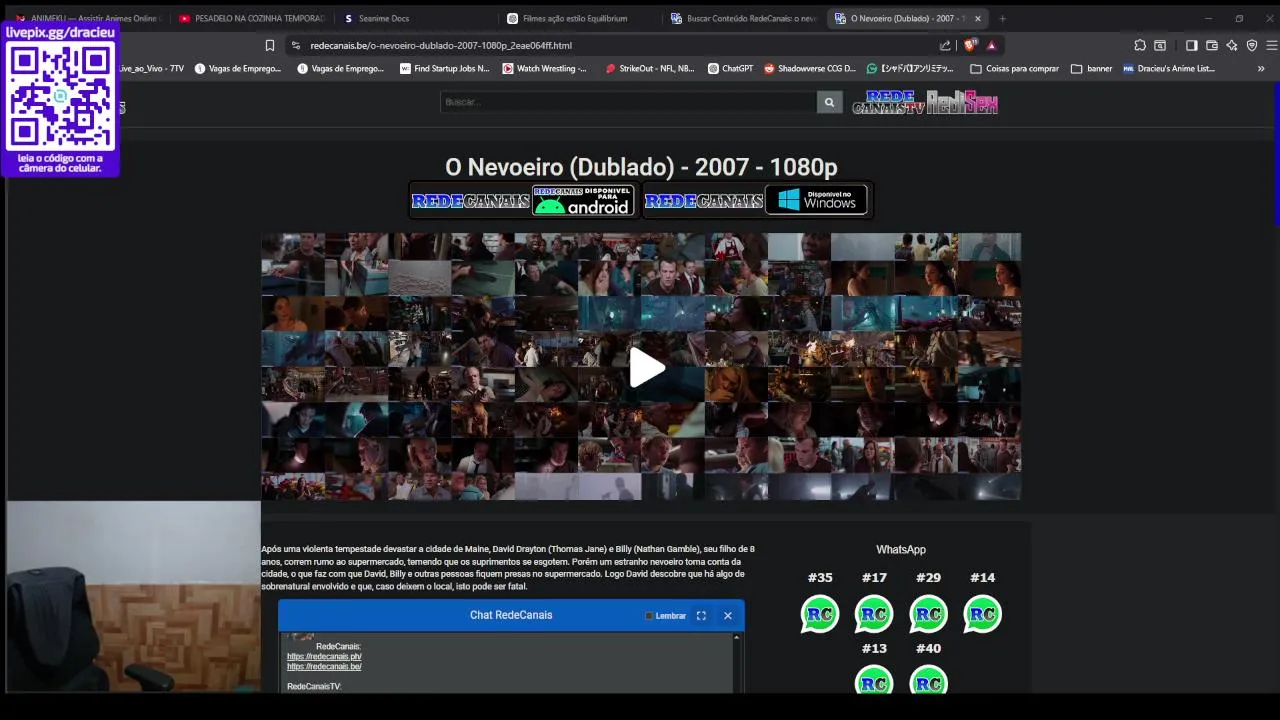Open the ChatGPT bookmark
This screenshot has width=1280, height=720.
730,69
